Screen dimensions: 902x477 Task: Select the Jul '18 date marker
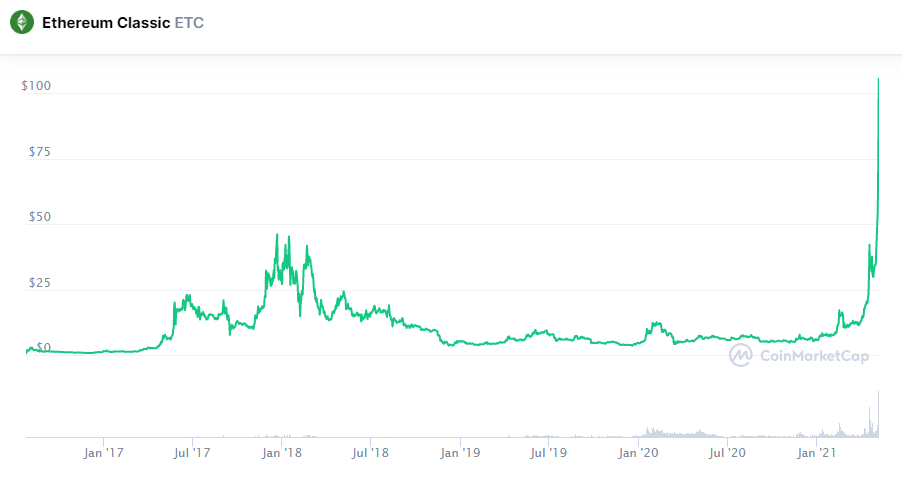[x=370, y=454]
